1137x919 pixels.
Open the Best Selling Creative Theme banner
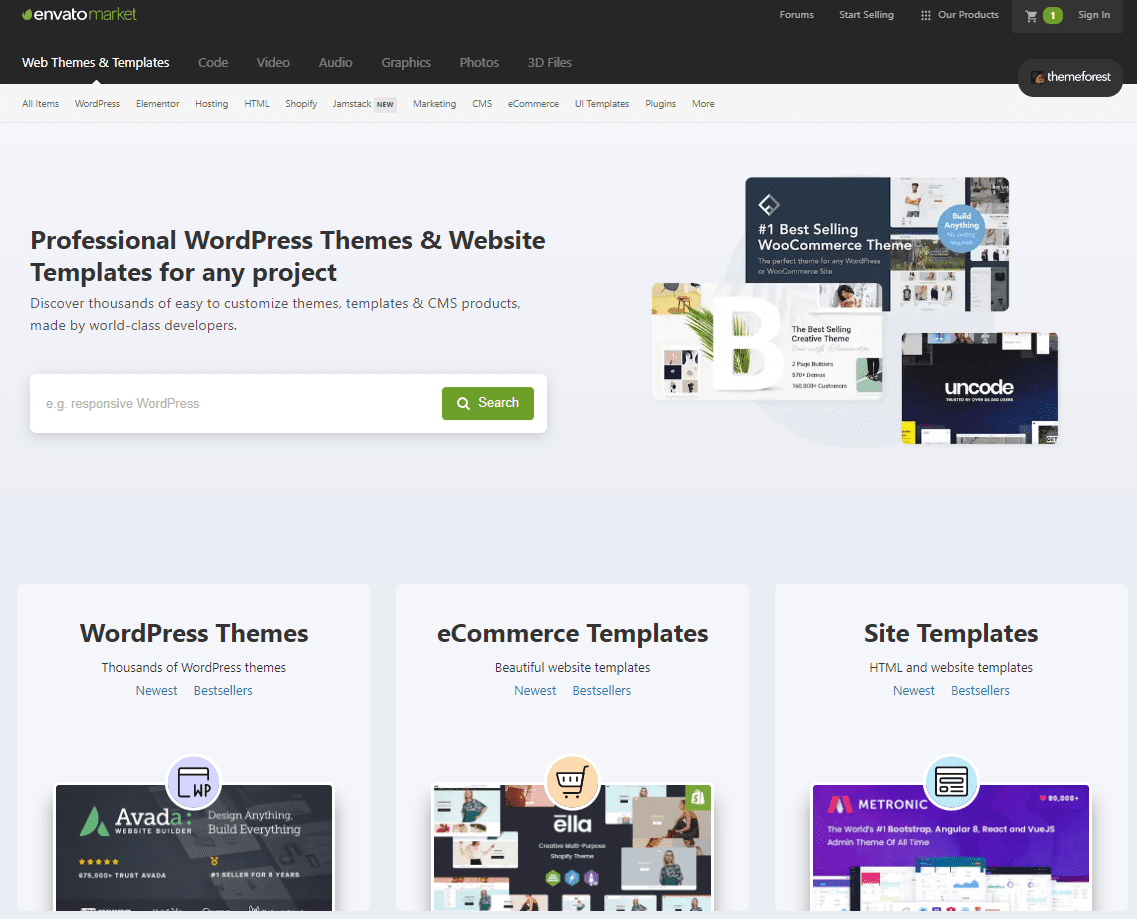point(767,341)
